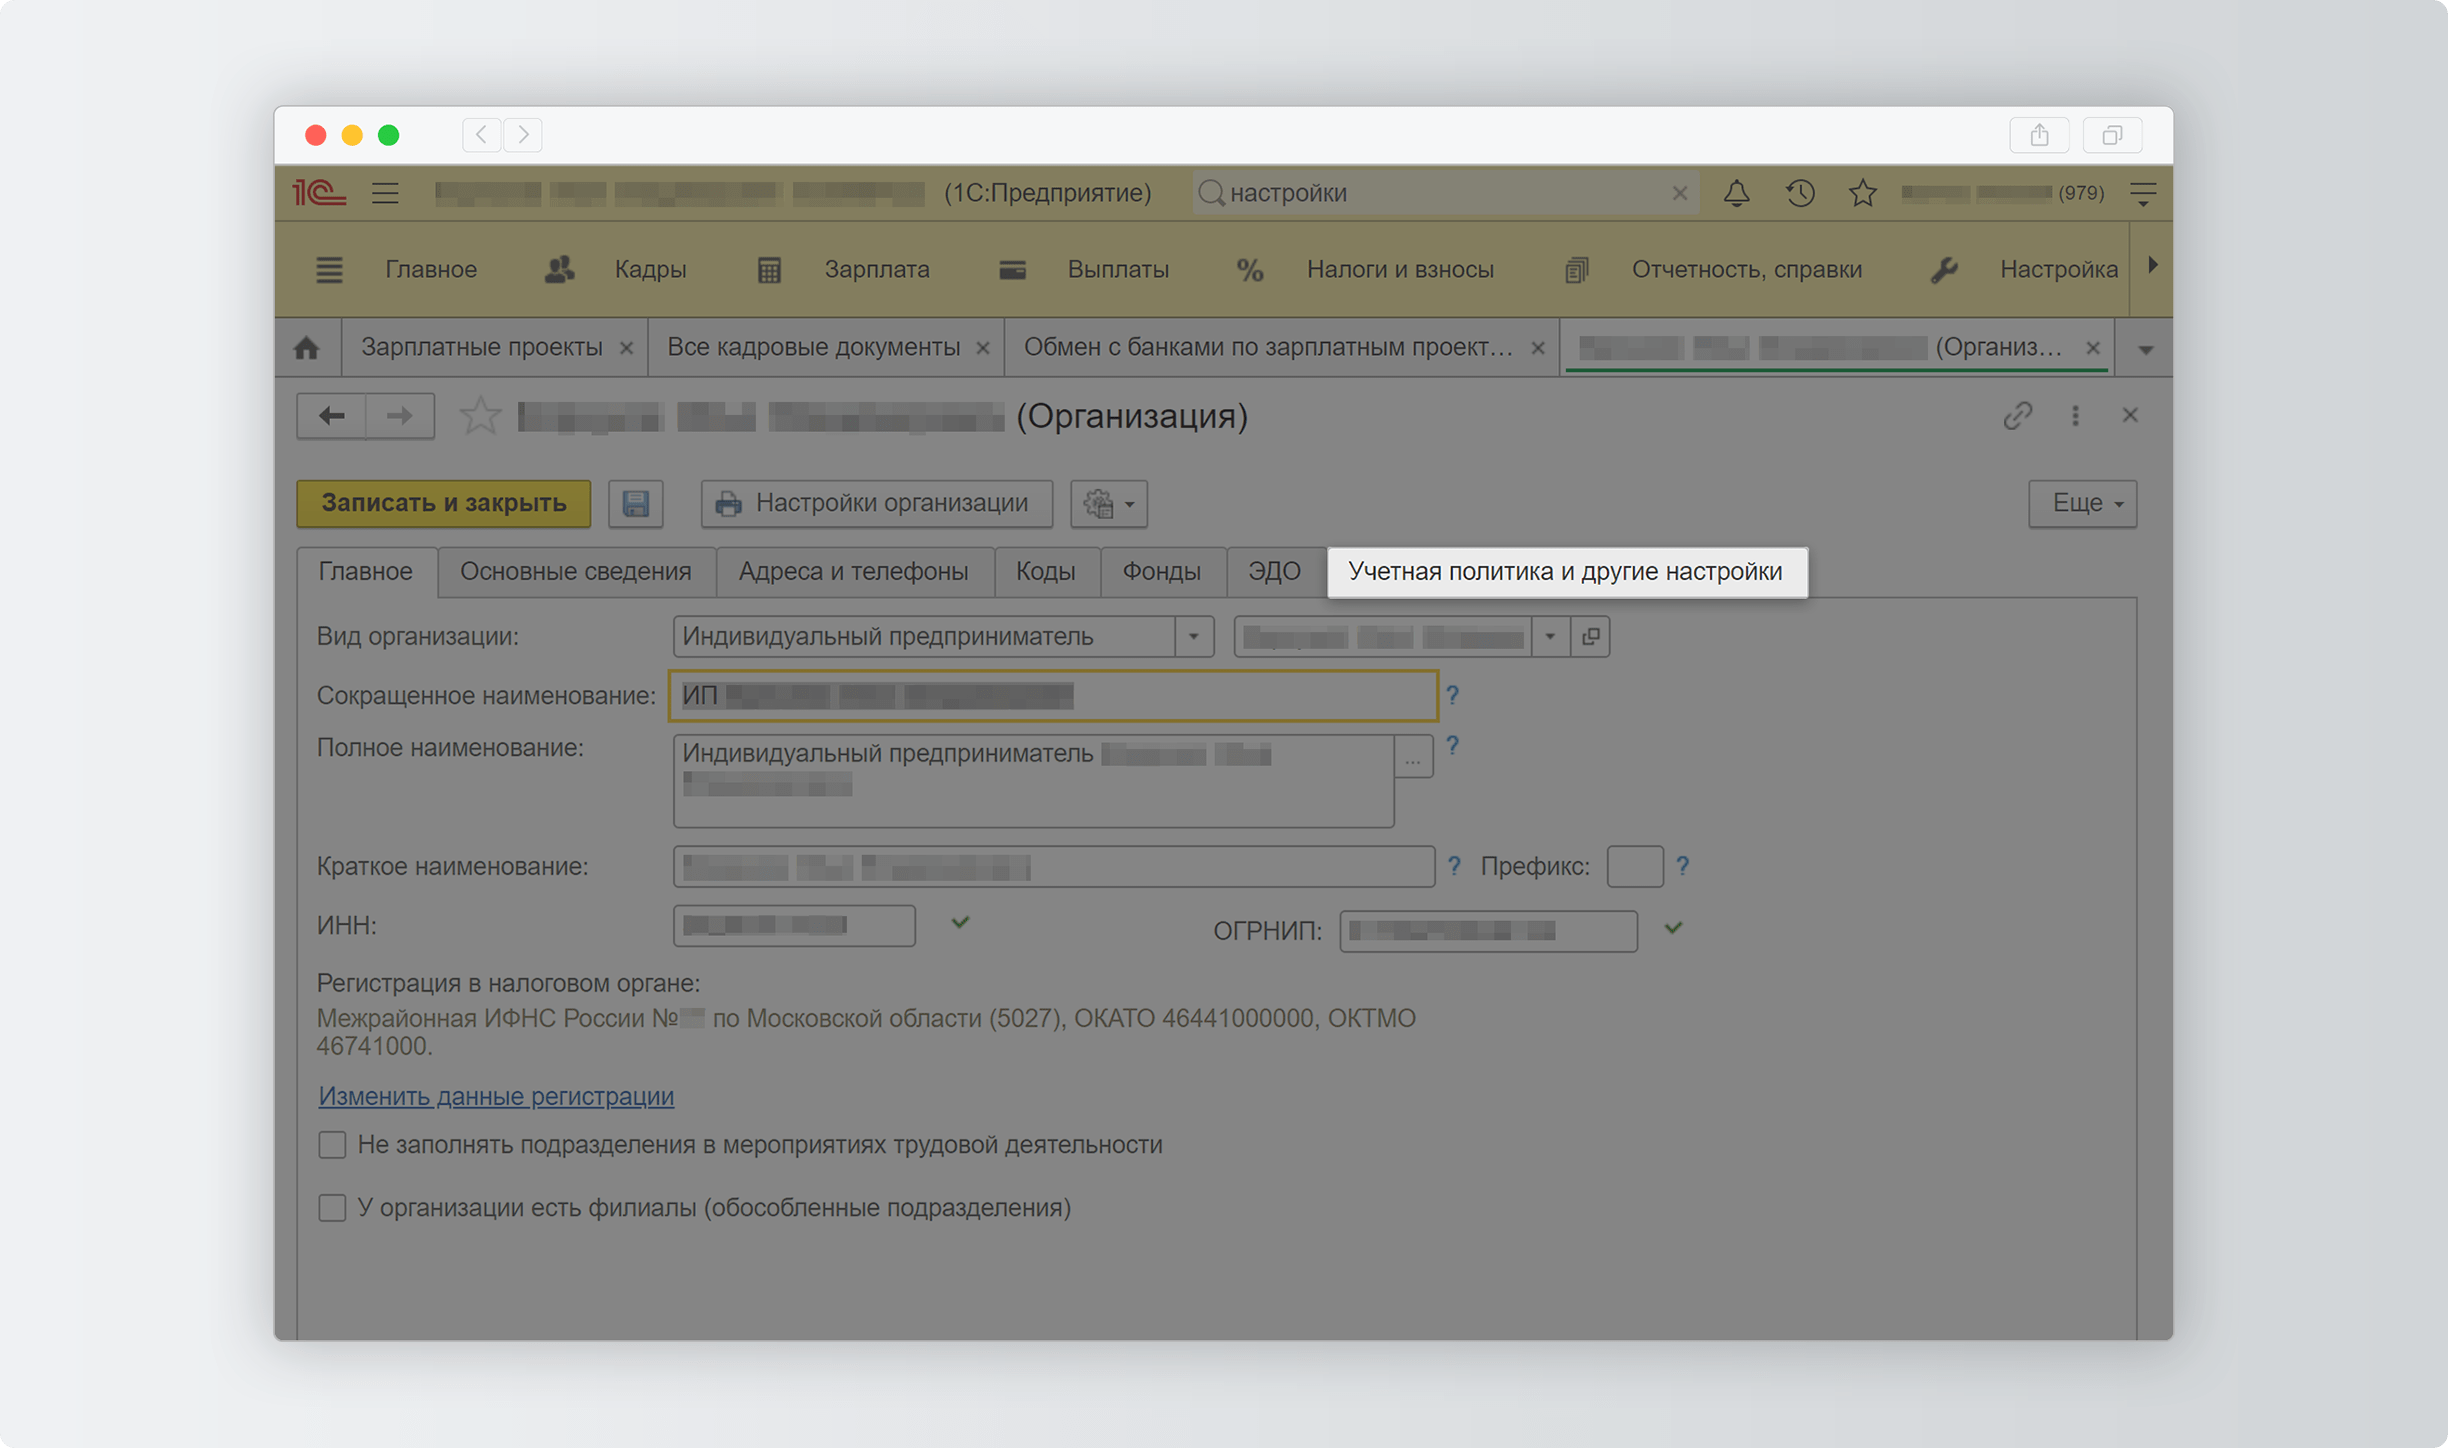Click help question mark for Полное наименование

pos(1452,745)
